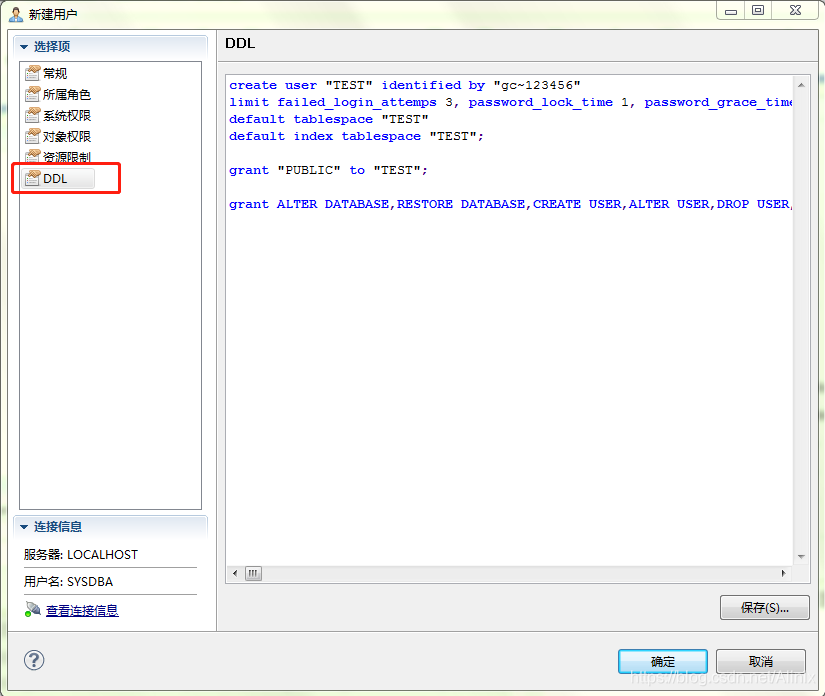Click the connection info plug icon

[x=33, y=609]
